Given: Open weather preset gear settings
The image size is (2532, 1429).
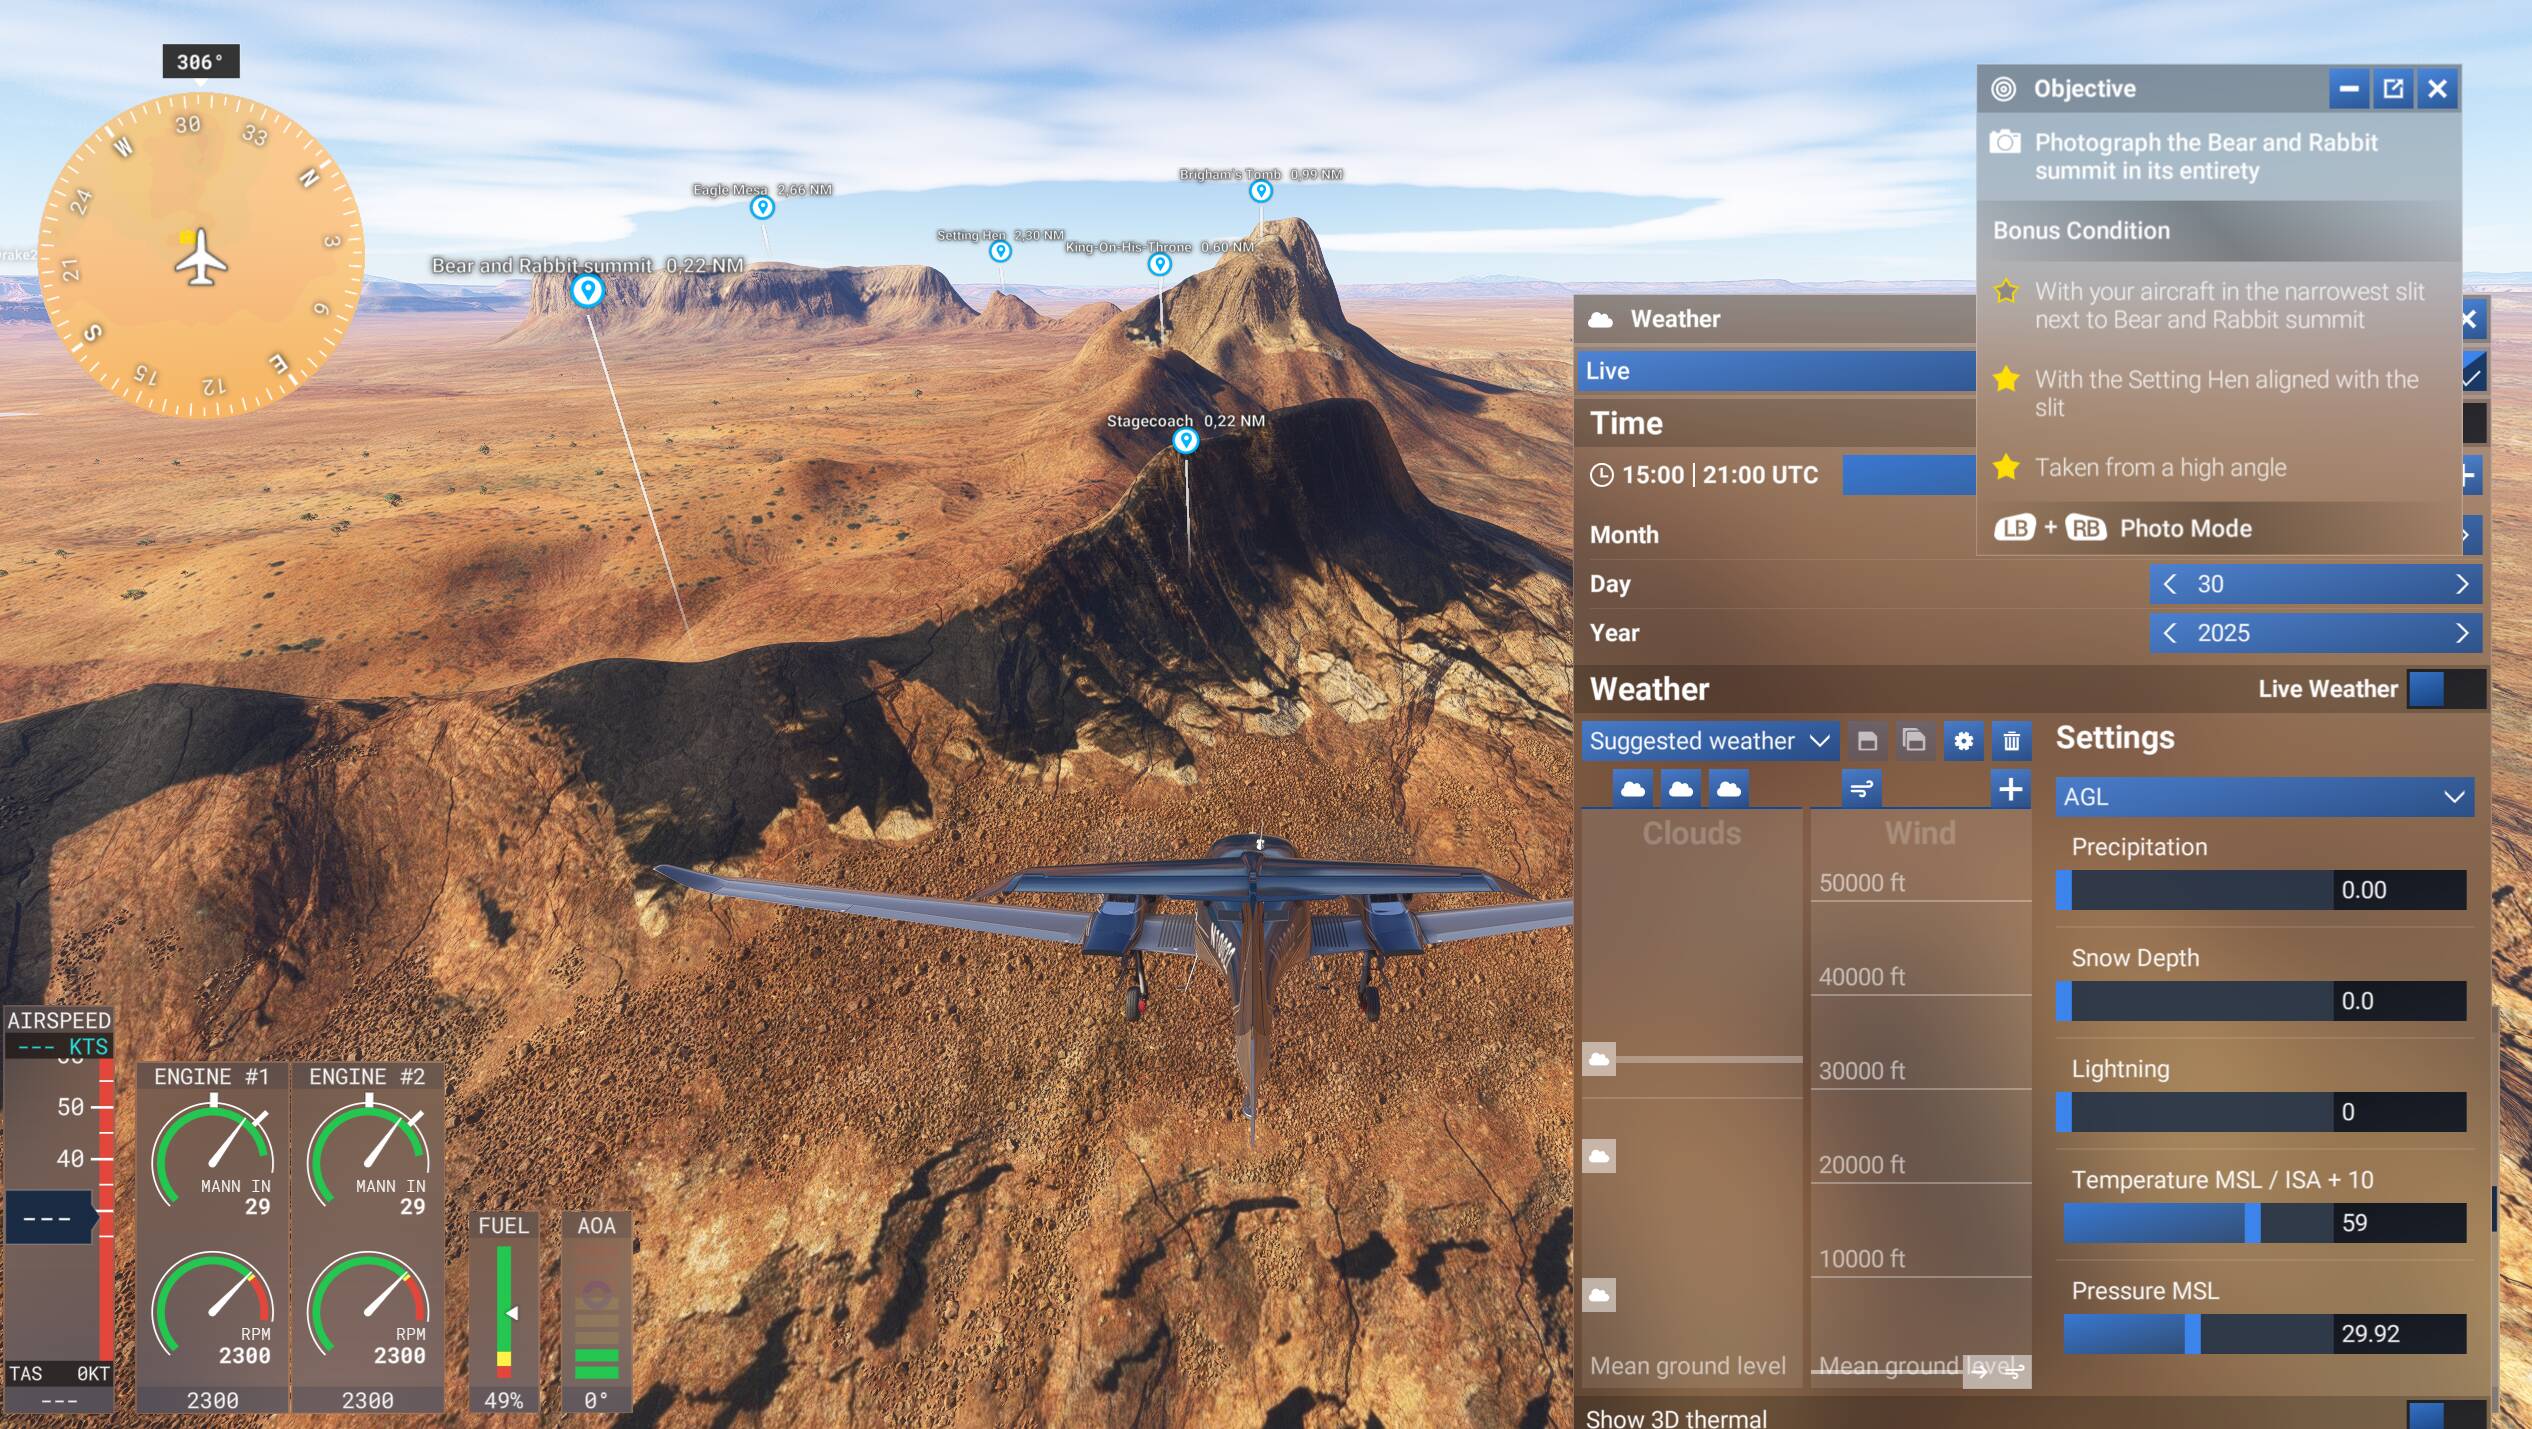Looking at the screenshot, I should point(1963,741).
